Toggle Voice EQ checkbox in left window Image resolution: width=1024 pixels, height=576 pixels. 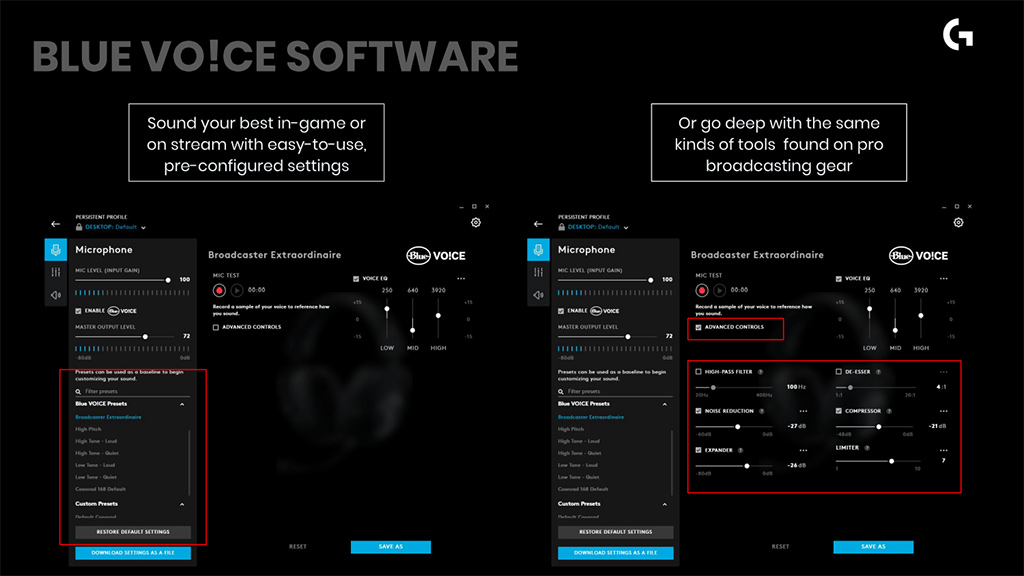click(x=356, y=279)
